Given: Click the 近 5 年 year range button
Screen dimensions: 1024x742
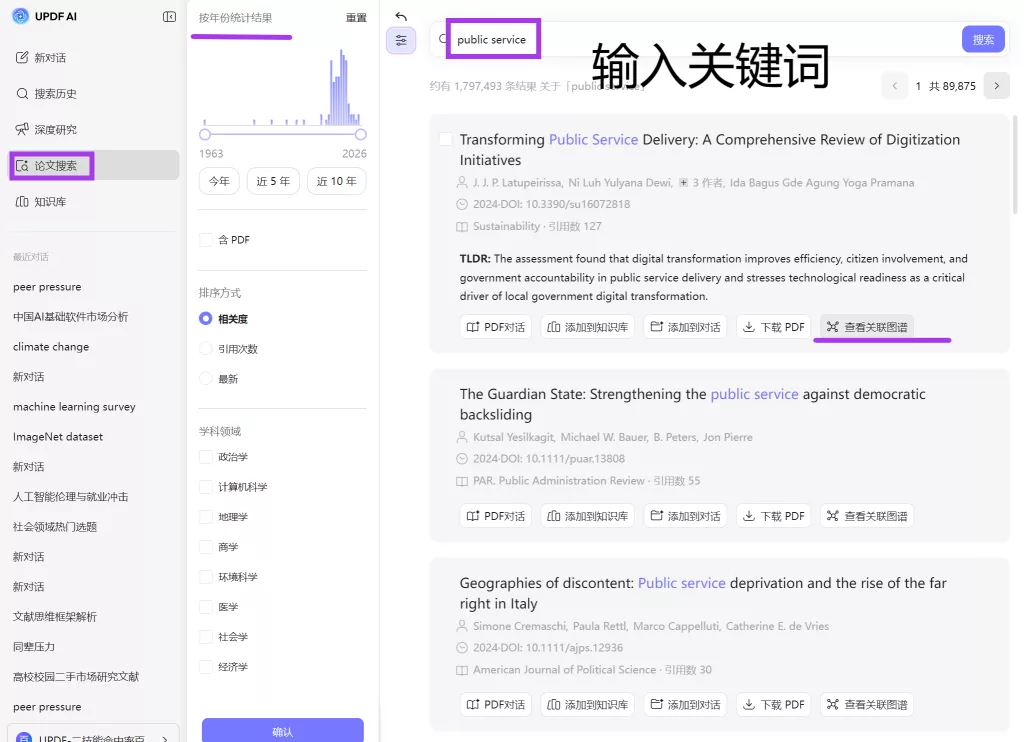Looking at the screenshot, I should point(273,181).
